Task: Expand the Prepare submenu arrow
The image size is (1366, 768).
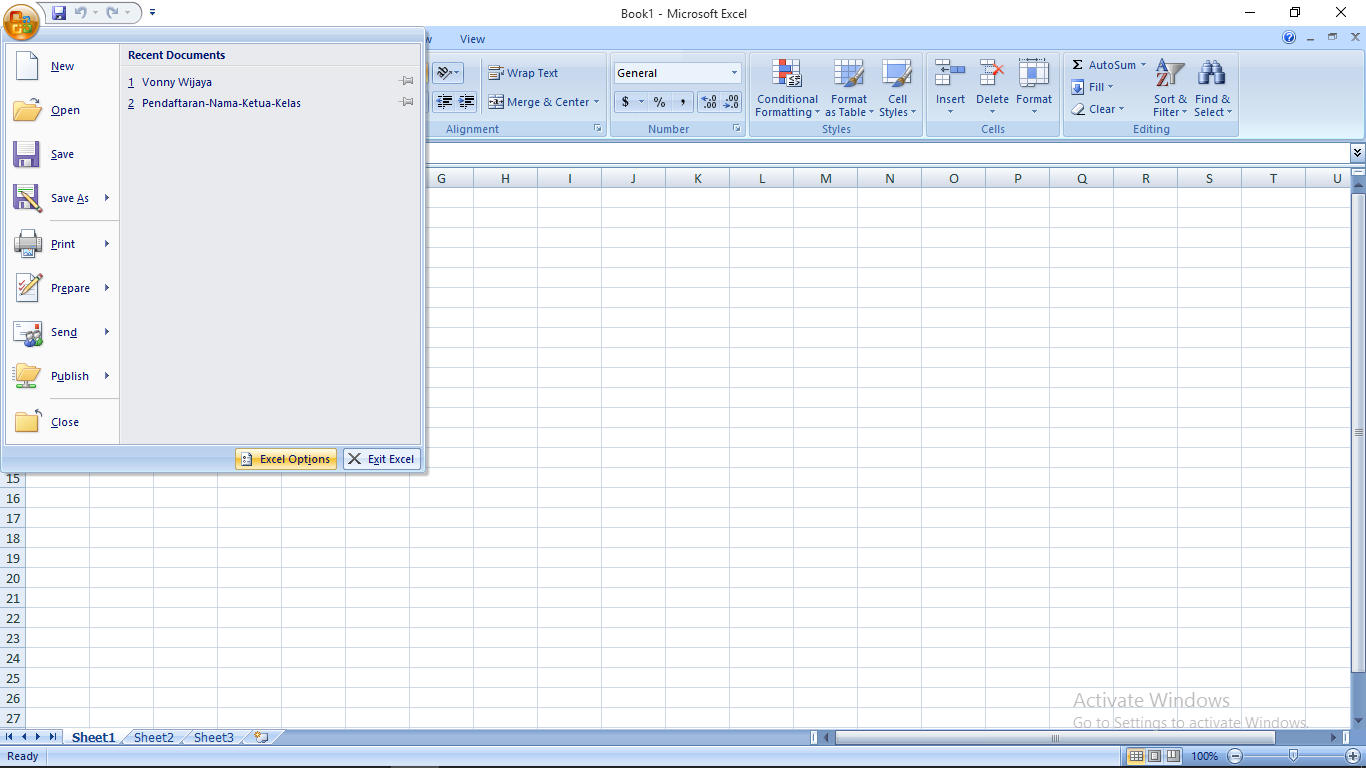Action: 107,288
